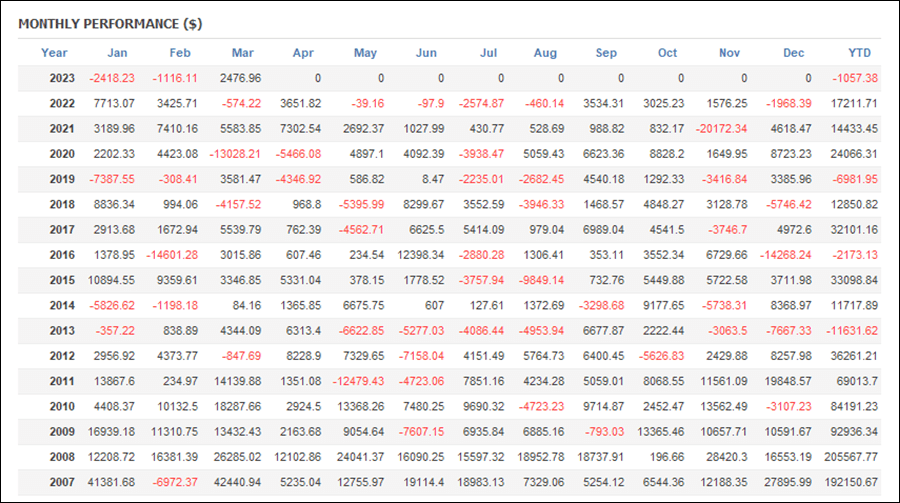Click Mar 2007 value 42440.94
Image resolution: width=900 pixels, height=503 pixels.
point(237,482)
